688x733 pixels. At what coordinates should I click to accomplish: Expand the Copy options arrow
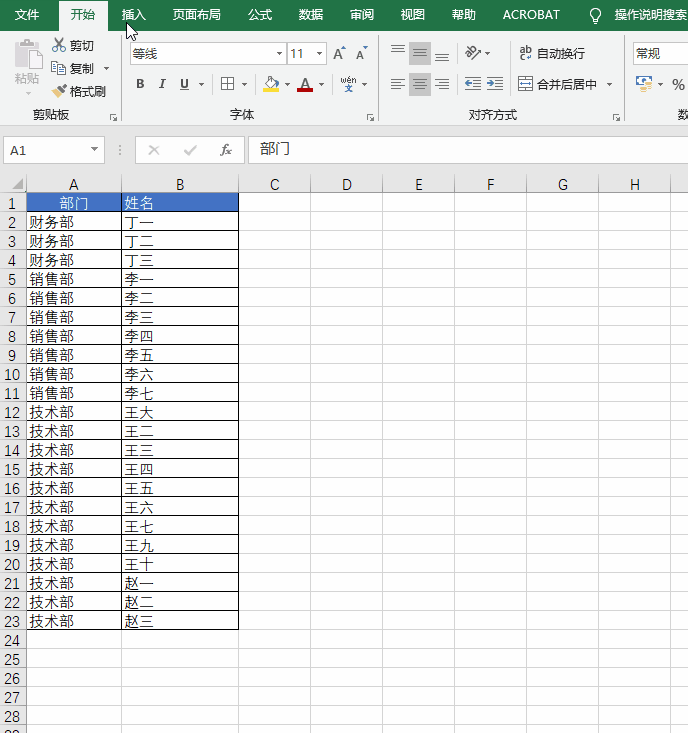107,69
